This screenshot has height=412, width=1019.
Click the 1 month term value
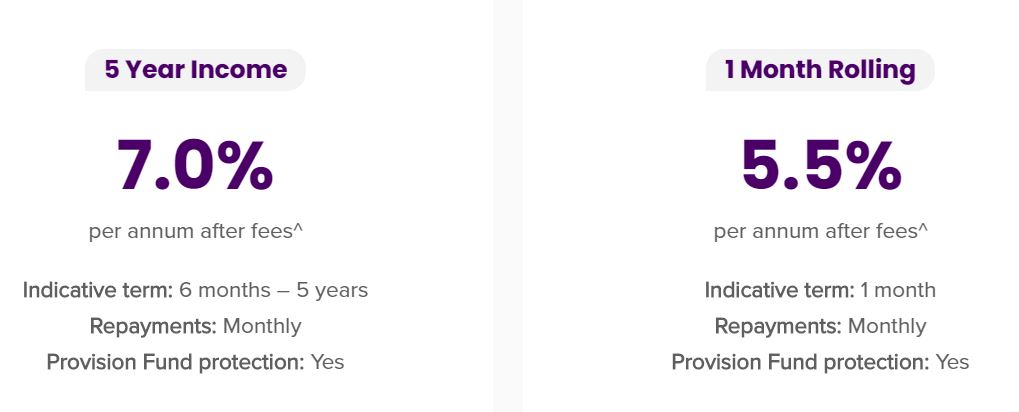(898, 290)
